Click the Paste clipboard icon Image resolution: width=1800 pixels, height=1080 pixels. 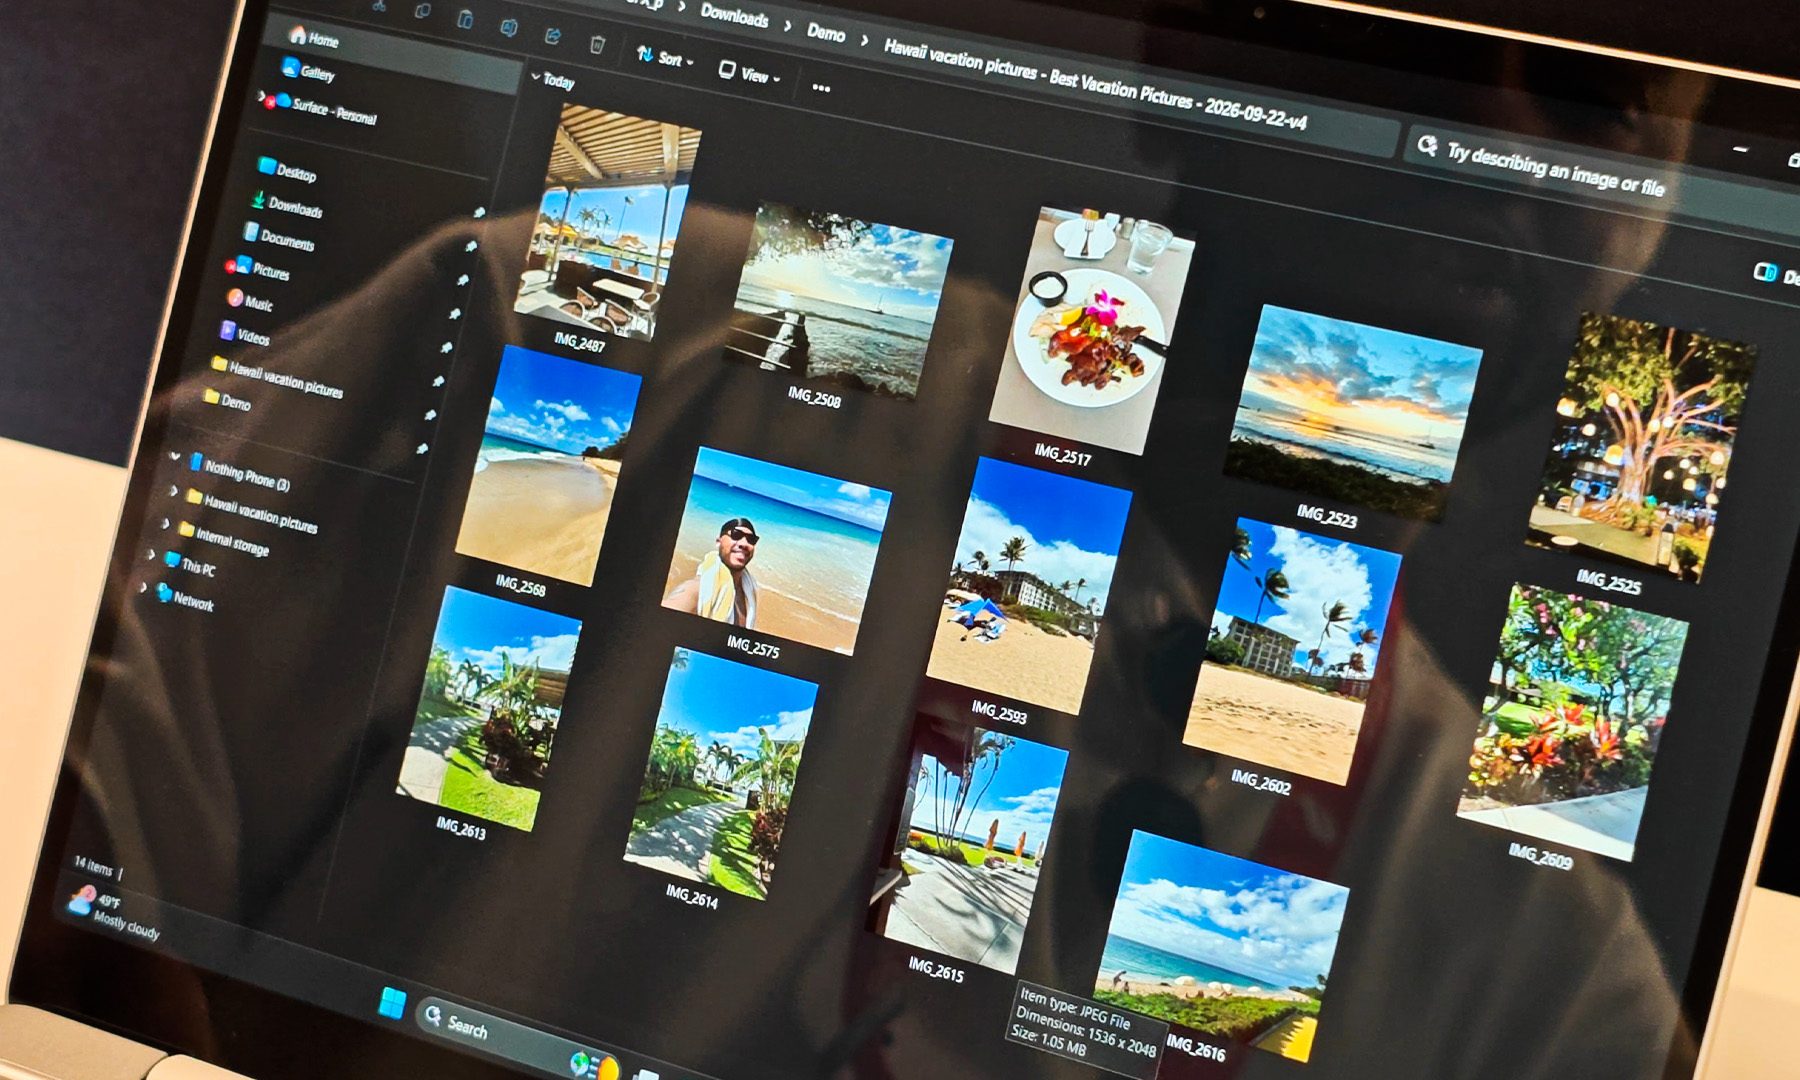465,18
